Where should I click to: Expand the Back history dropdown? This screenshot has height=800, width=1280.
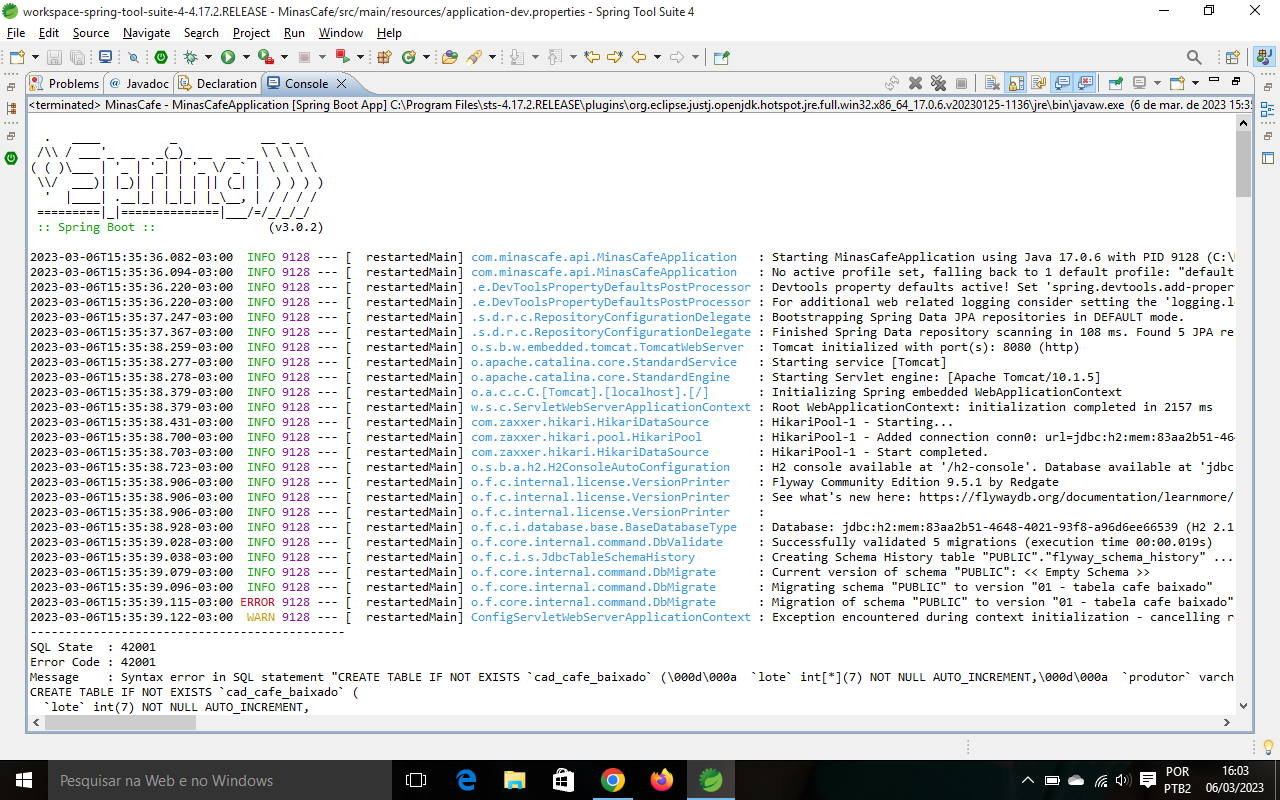(656, 57)
